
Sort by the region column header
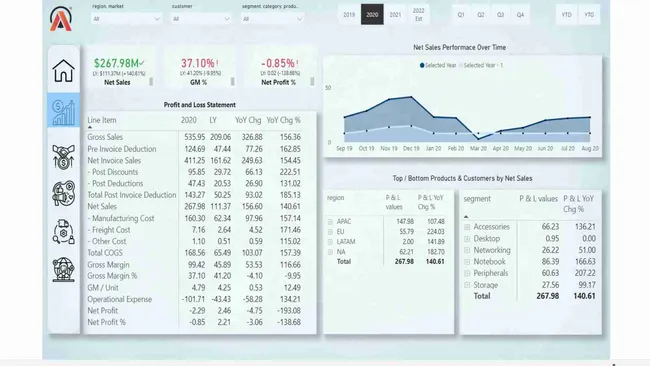(x=335, y=198)
